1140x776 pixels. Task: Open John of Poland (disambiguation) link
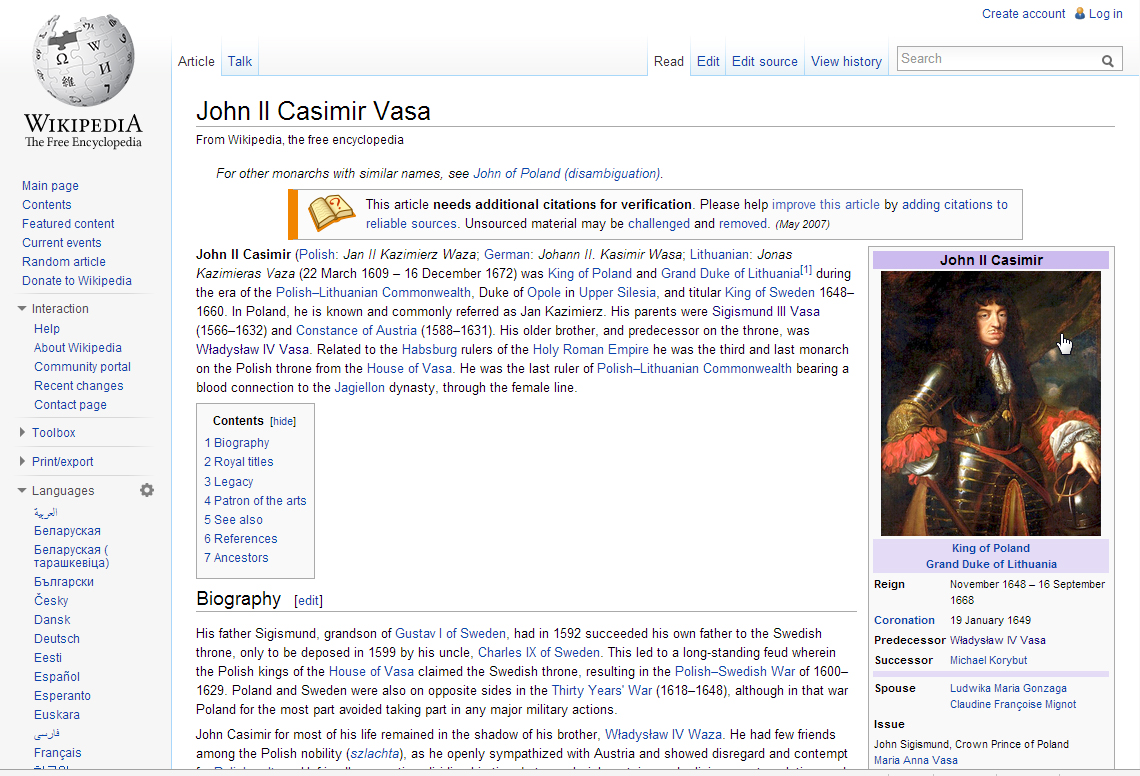[567, 174]
